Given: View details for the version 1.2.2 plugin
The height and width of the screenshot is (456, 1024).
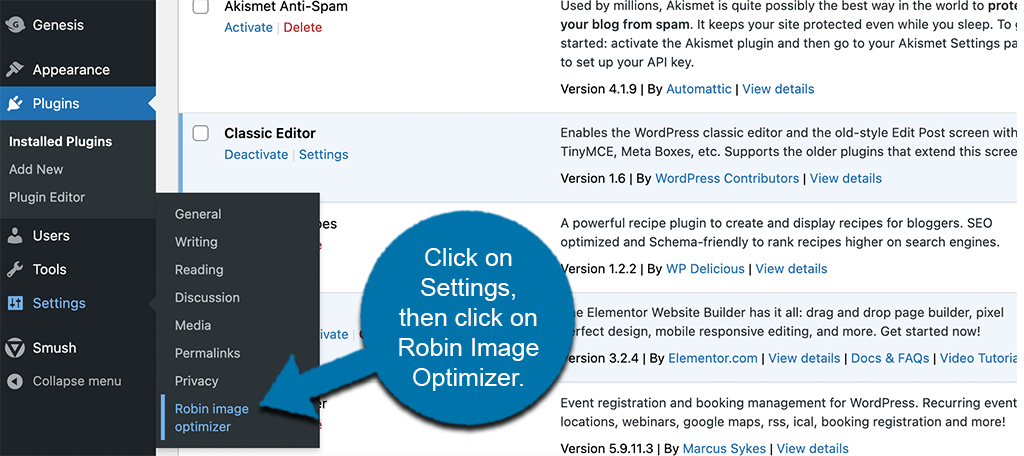Looking at the screenshot, I should coord(792,269).
